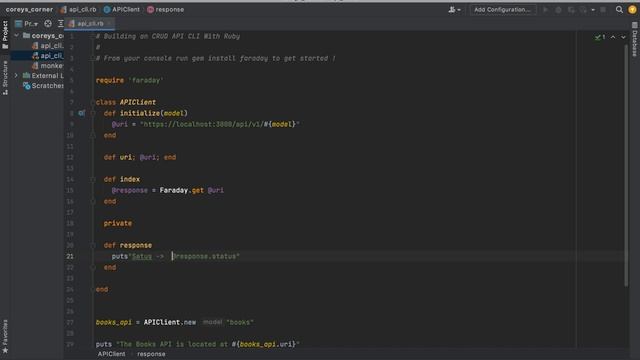Fold the def response method
The image size is (640, 360).
pyautogui.click(x=93, y=245)
